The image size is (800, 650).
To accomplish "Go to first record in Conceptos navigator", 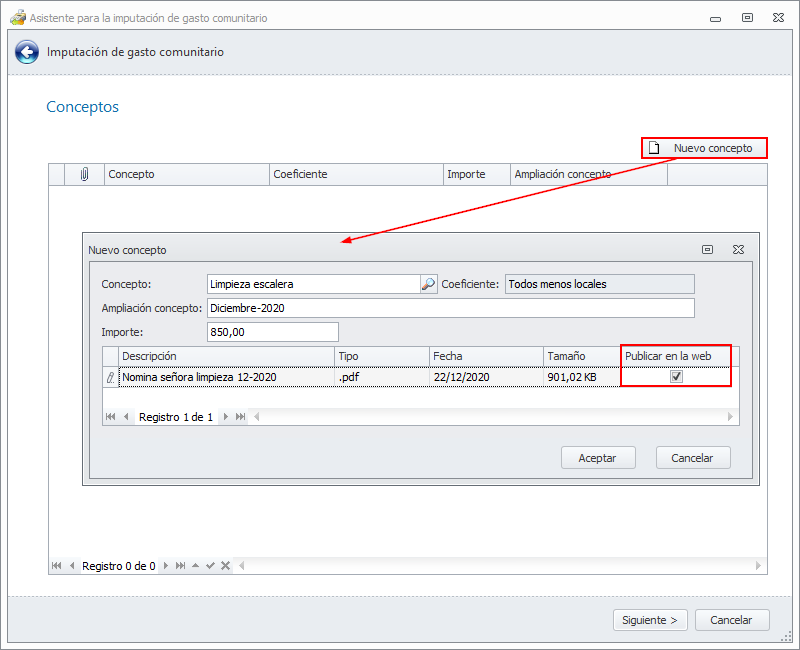I will (57, 566).
